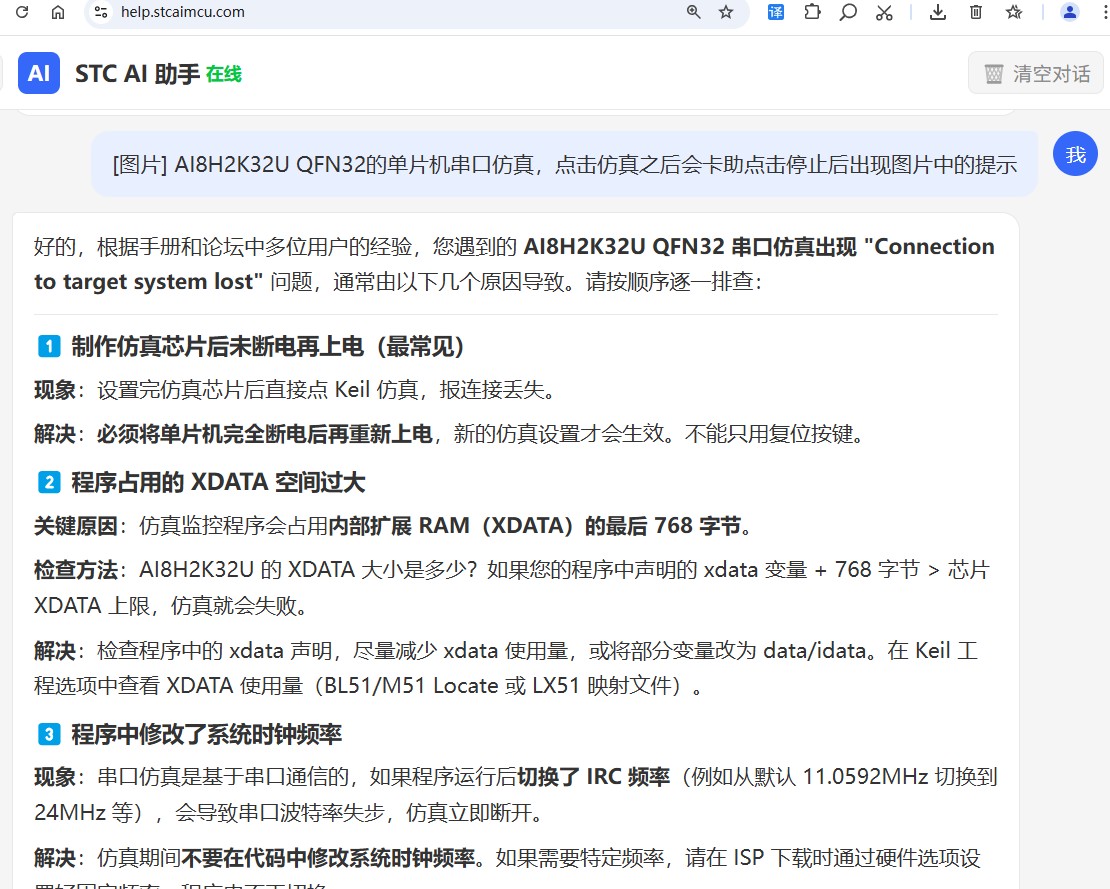
Task: Click heading 程序占用的 XDATA 空间过大
Action: pos(218,482)
